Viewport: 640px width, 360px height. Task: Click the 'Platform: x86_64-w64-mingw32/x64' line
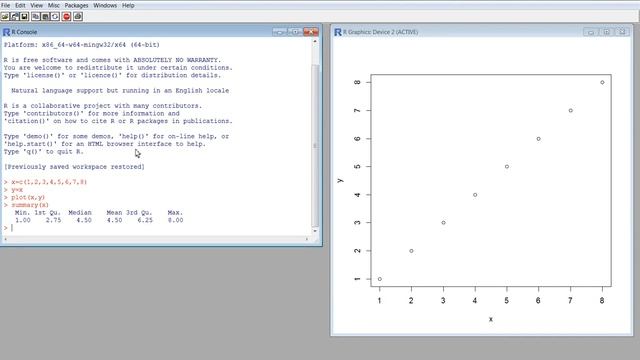(x=82, y=45)
